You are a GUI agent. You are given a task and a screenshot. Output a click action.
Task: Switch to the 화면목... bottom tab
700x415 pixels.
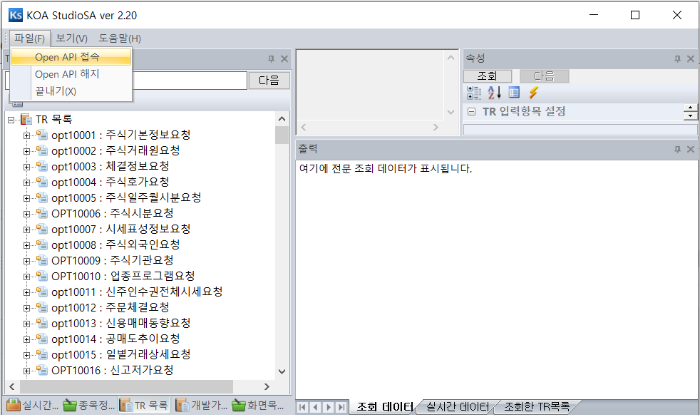[258, 405]
